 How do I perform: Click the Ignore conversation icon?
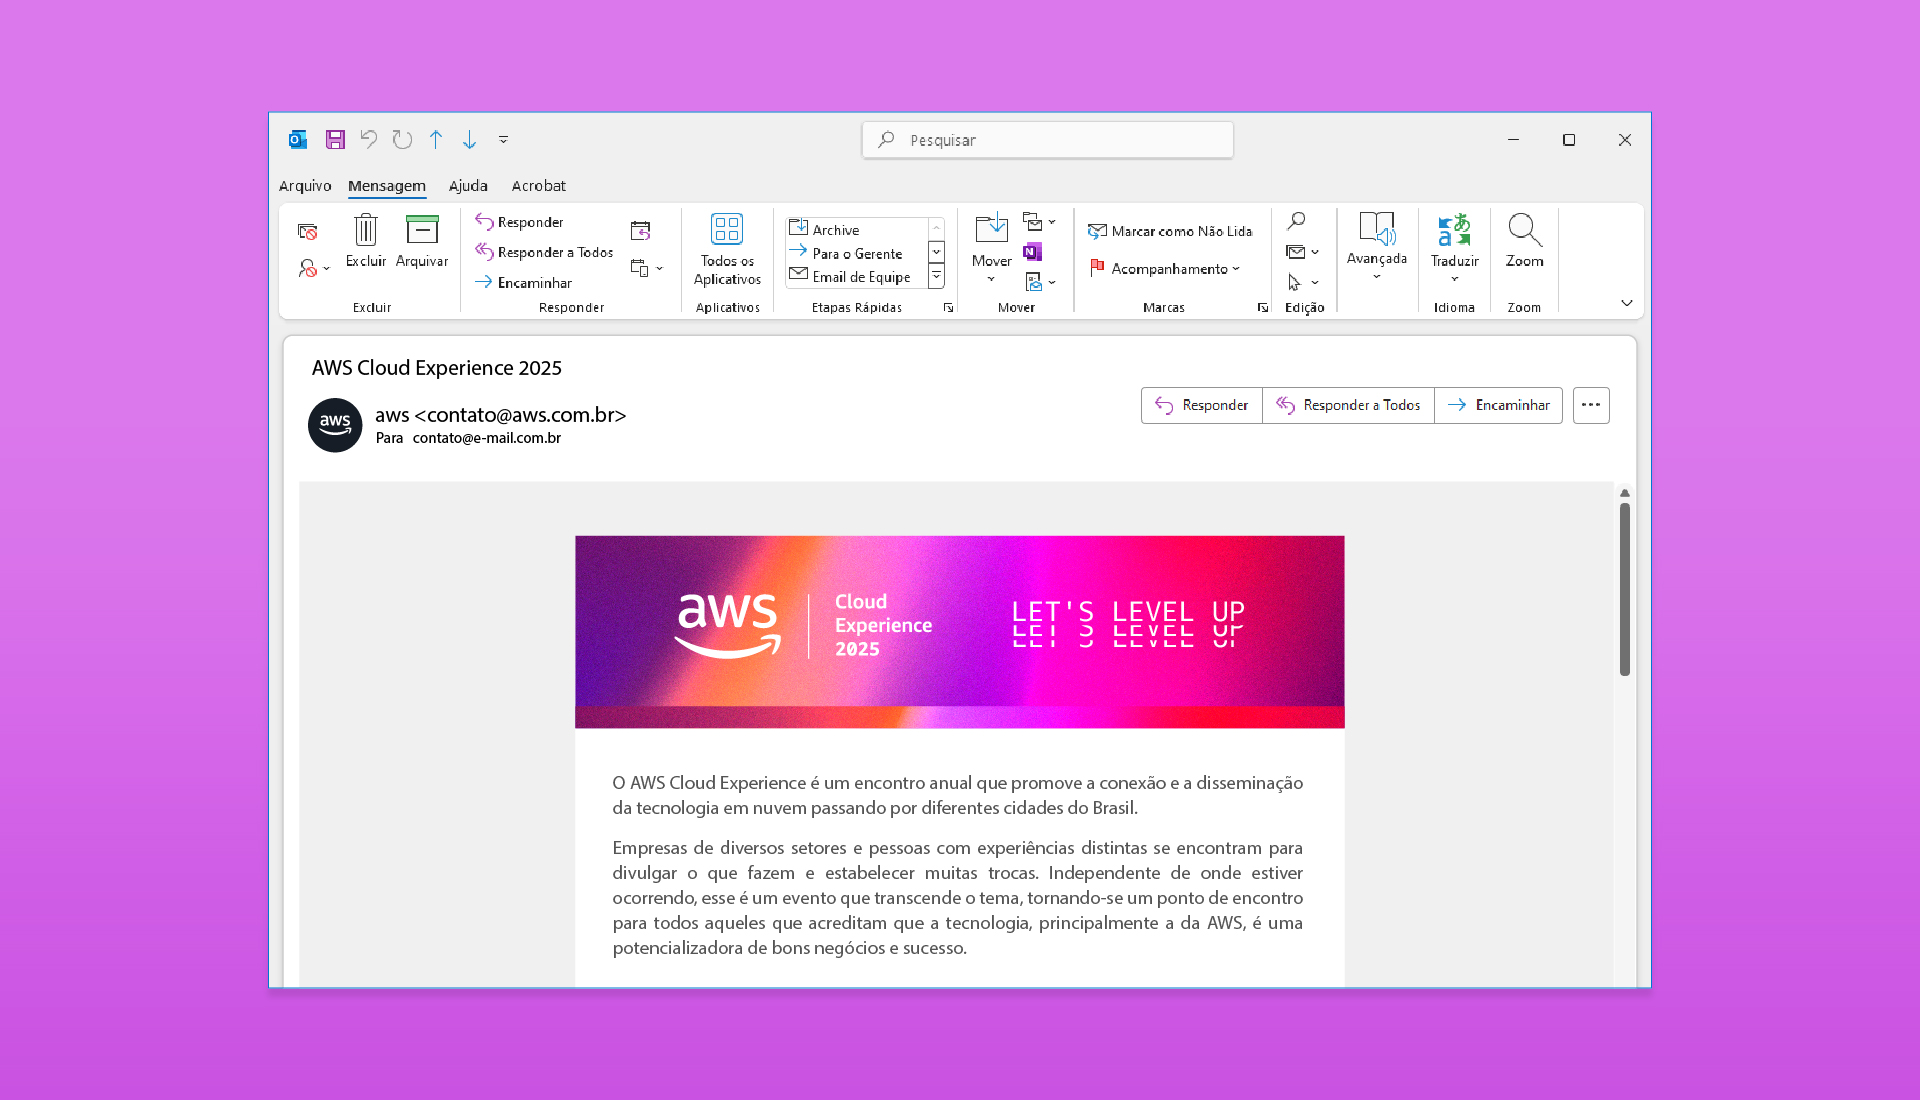point(308,232)
